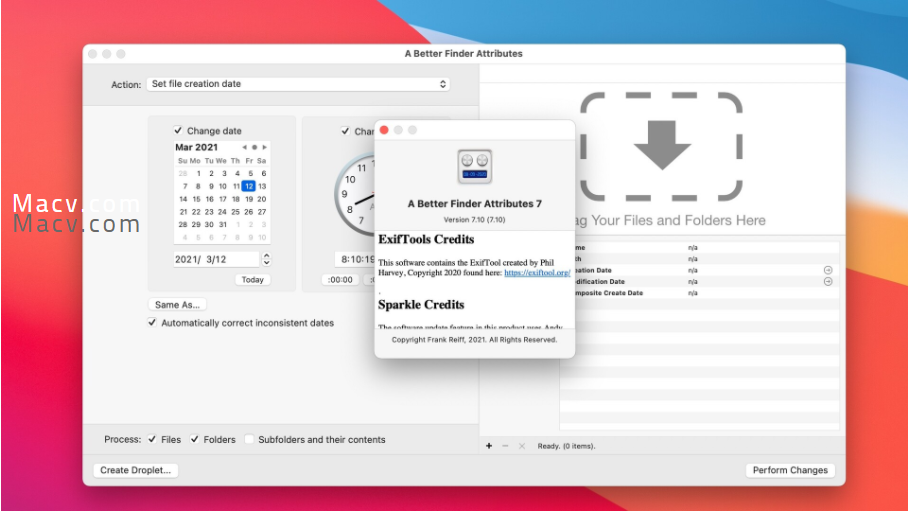Select March 1 in the calendar
Image resolution: width=908 pixels, height=512 pixels.
pyautogui.click(x=198, y=173)
